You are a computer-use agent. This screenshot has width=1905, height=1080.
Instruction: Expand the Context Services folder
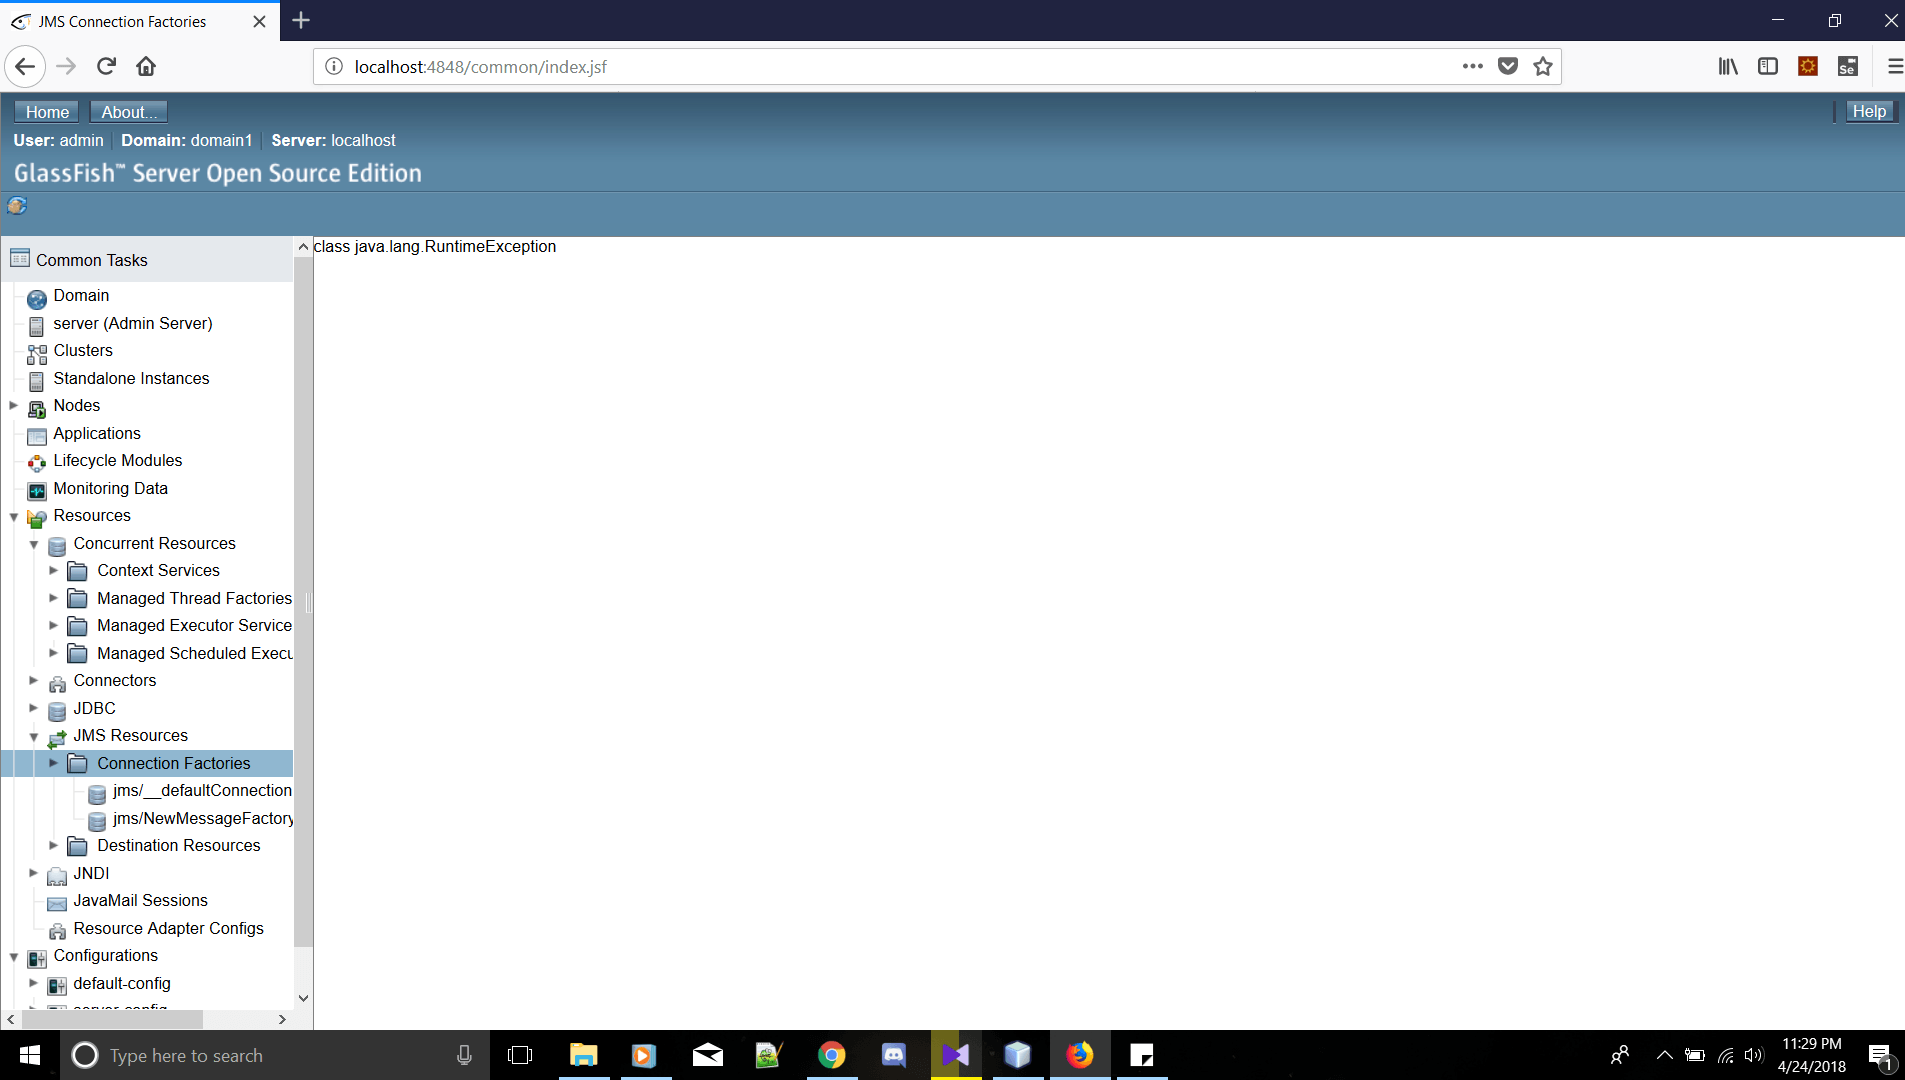pyautogui.click(x=54, y=570)
